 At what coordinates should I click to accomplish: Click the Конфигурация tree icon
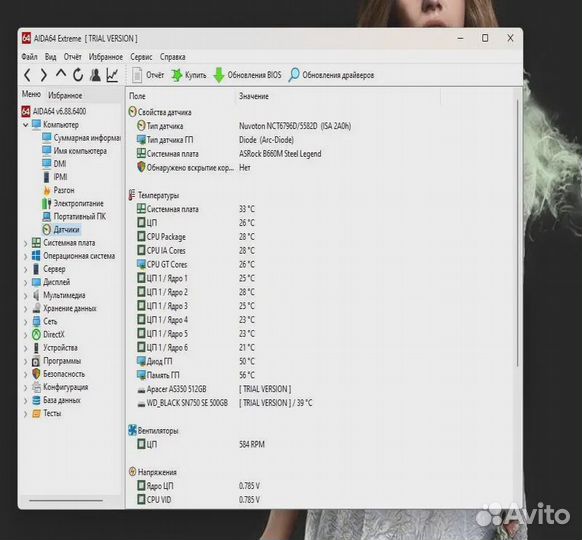tap(36, 387)
